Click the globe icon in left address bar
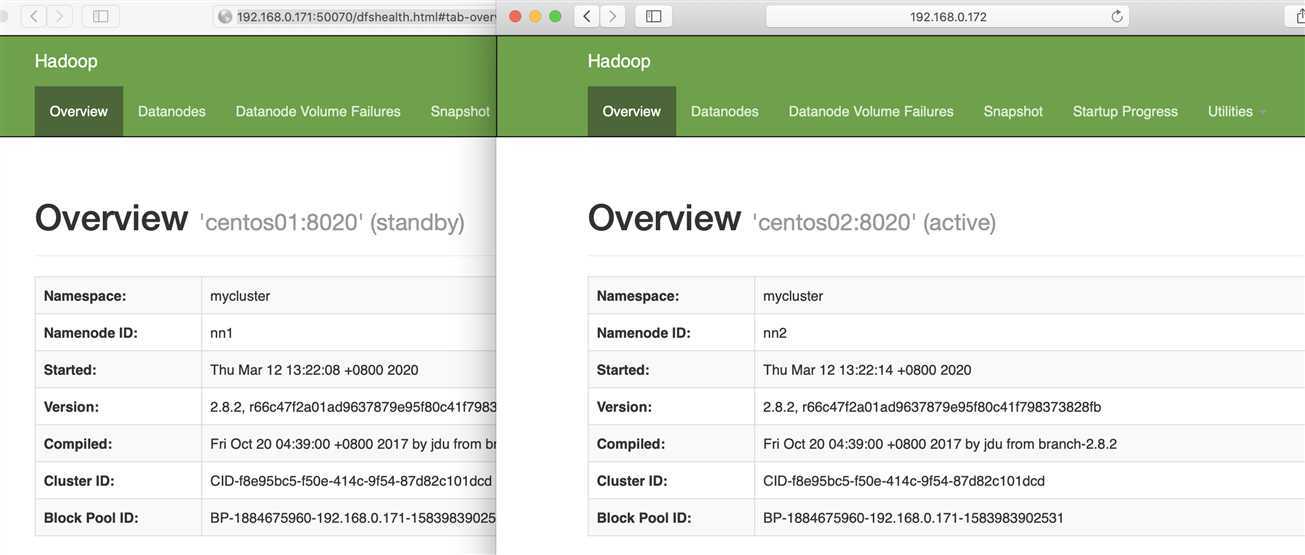The height and width of the screenshot is (555, 1305). 225,16
